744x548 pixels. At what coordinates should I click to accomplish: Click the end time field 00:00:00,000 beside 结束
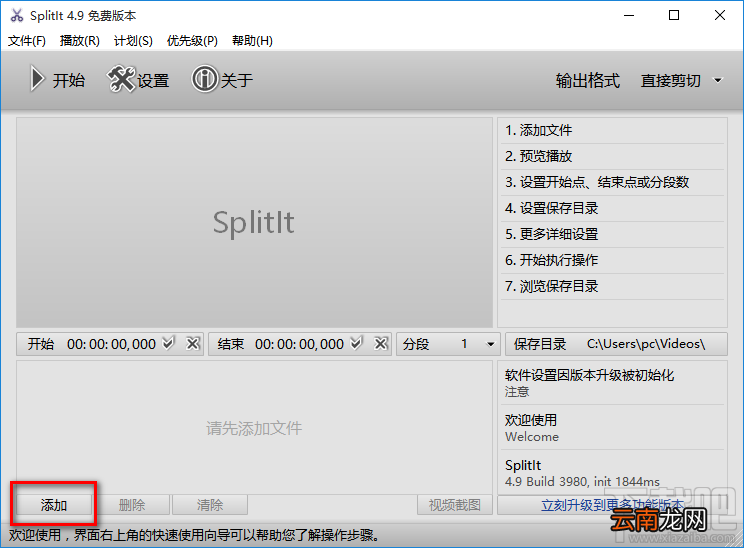pyautogui.click(x=299, y=344)
